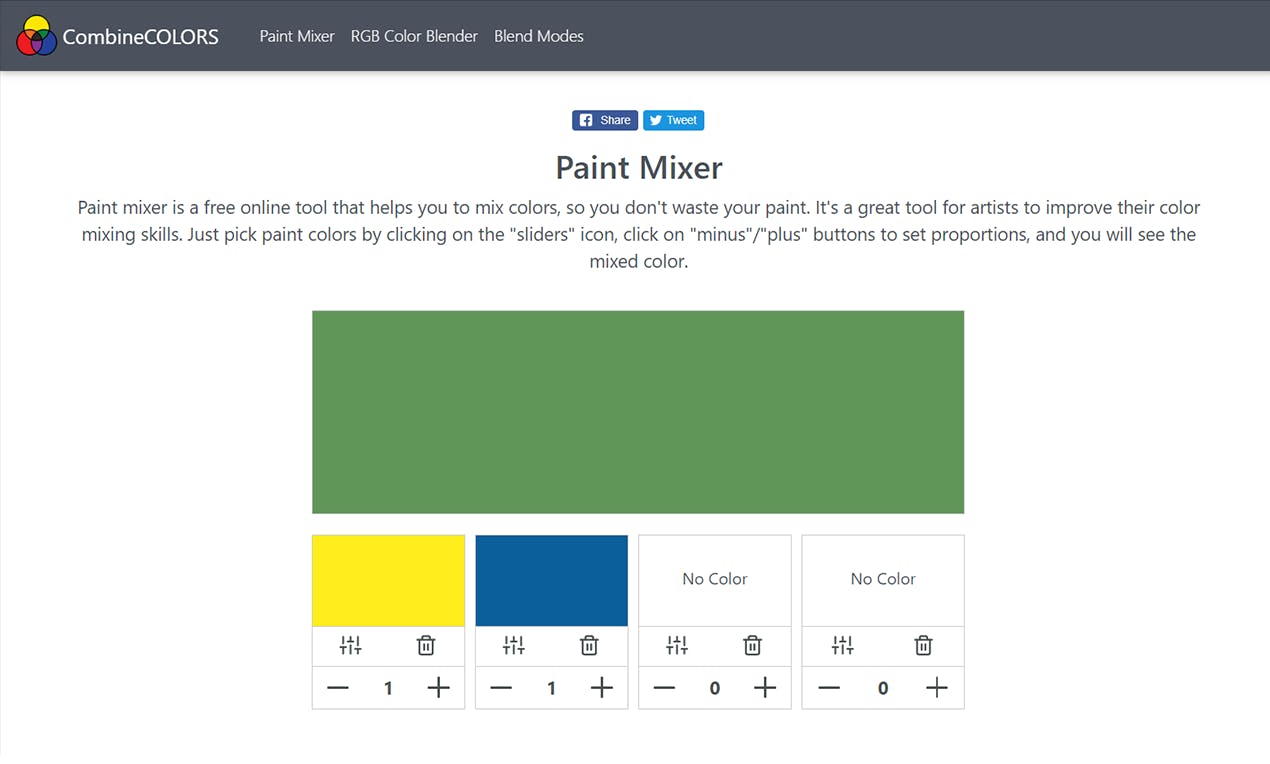
Task: Decrease yellow paint proportion with minus
Action: (338, 688)
